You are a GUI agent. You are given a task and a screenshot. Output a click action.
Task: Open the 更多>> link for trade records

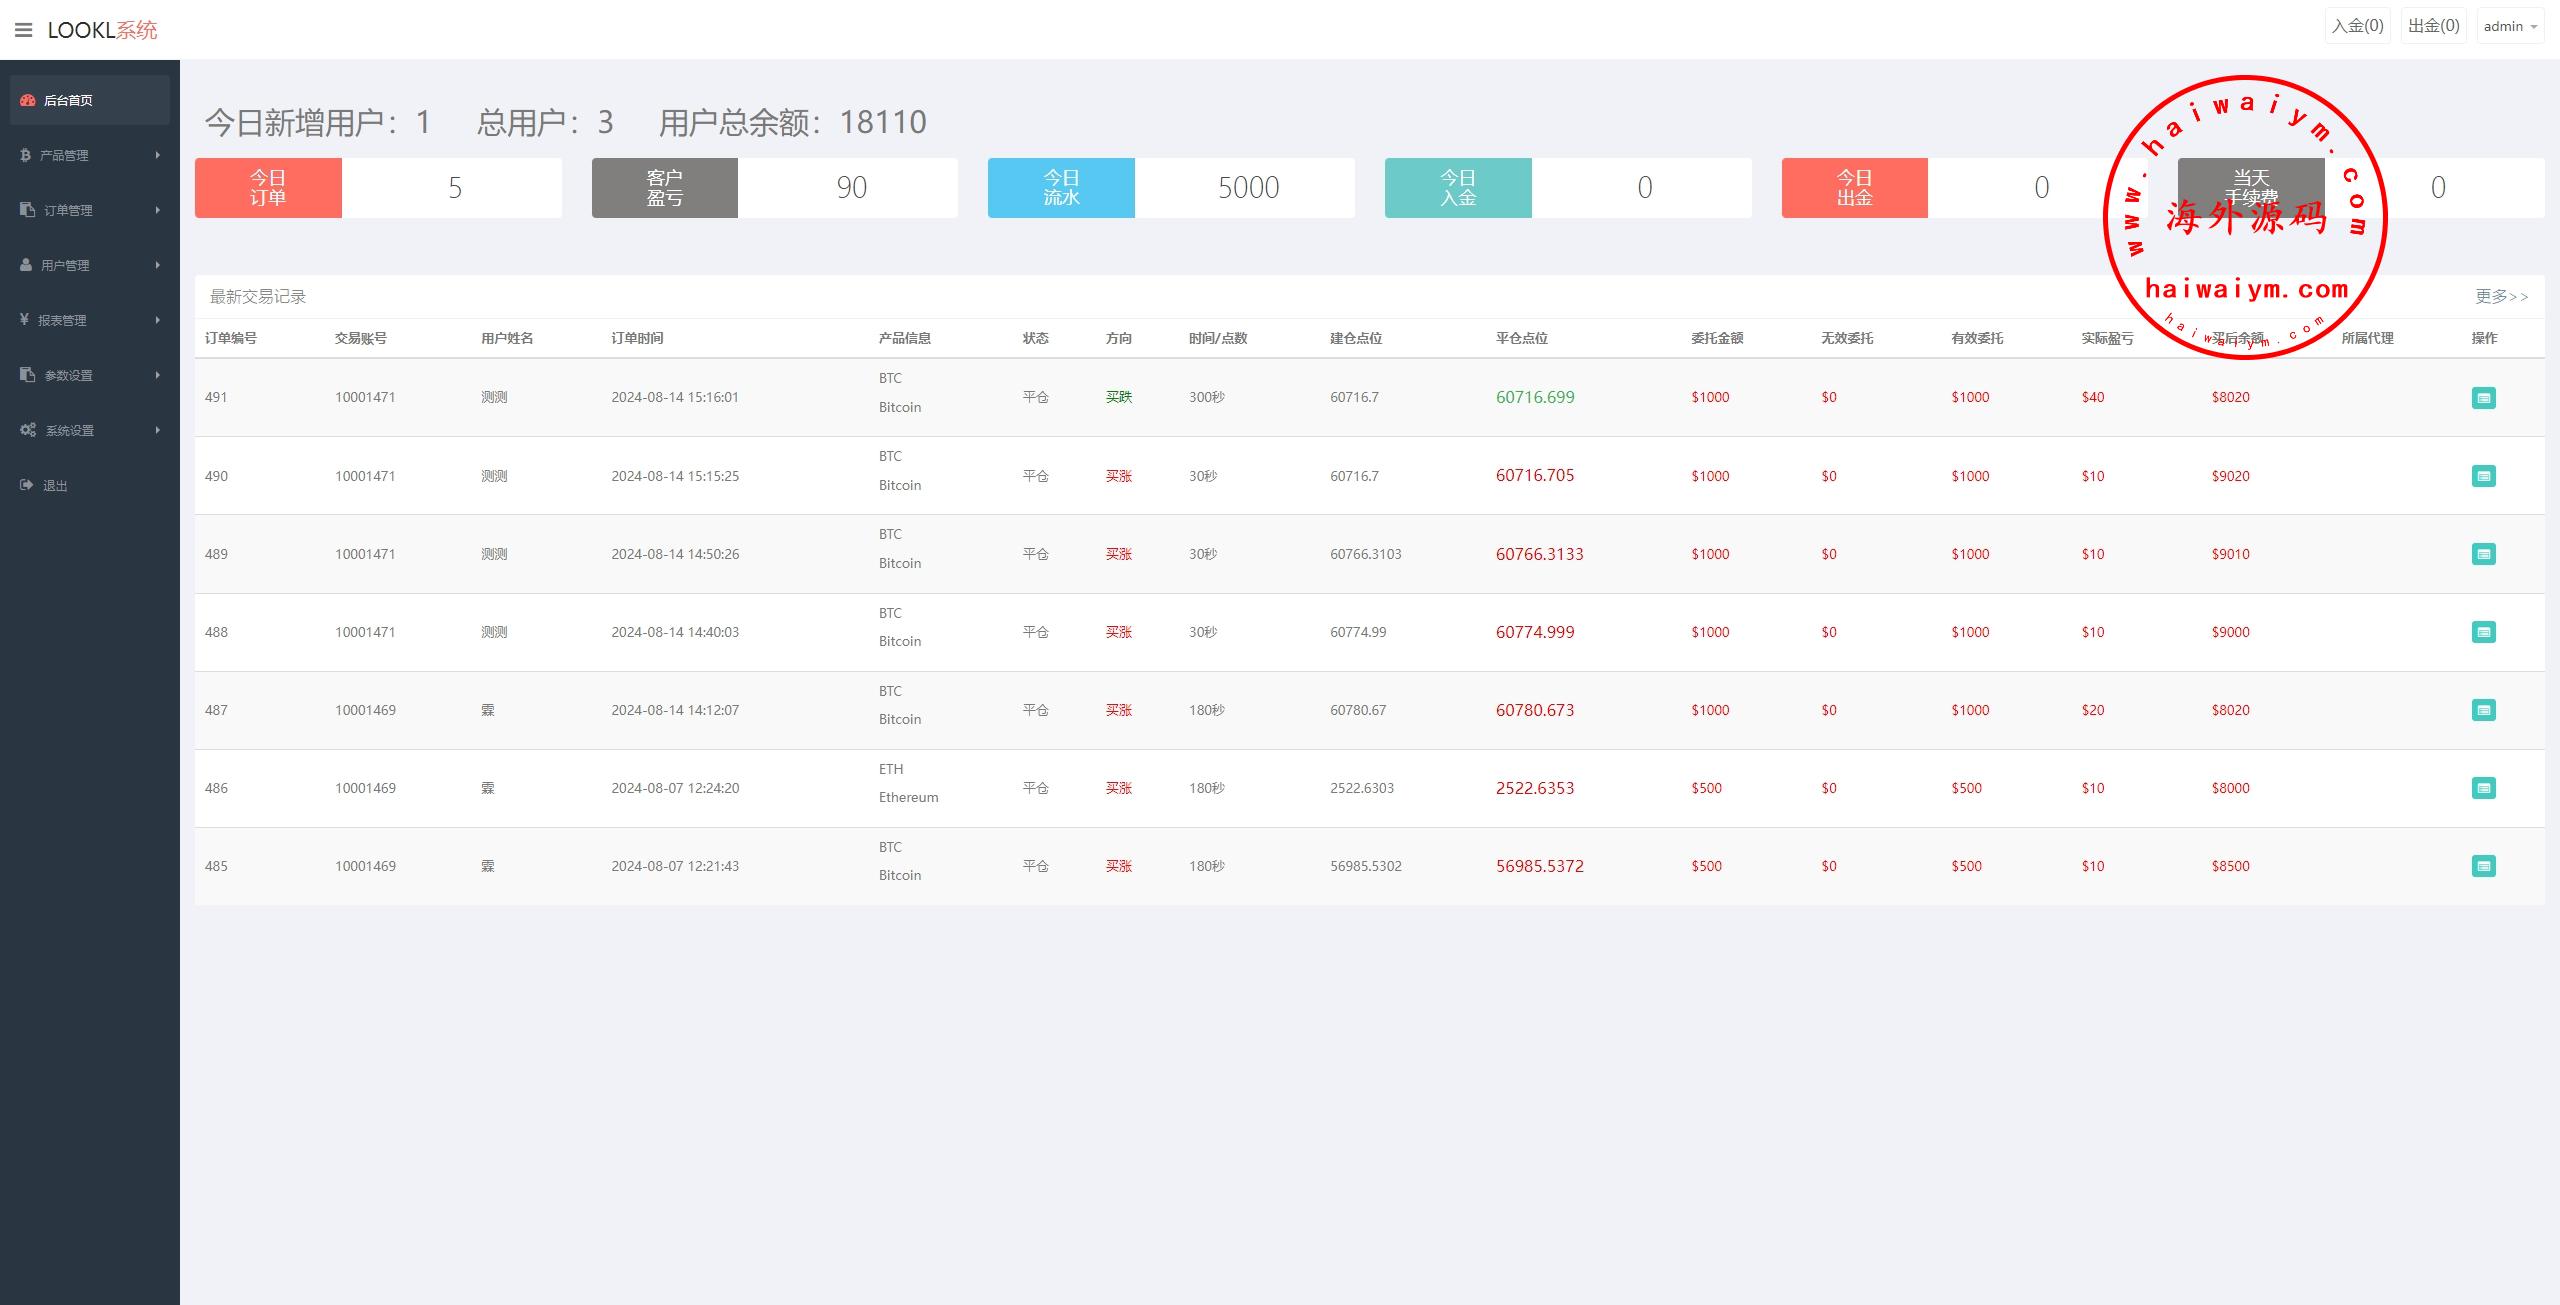2501,296
